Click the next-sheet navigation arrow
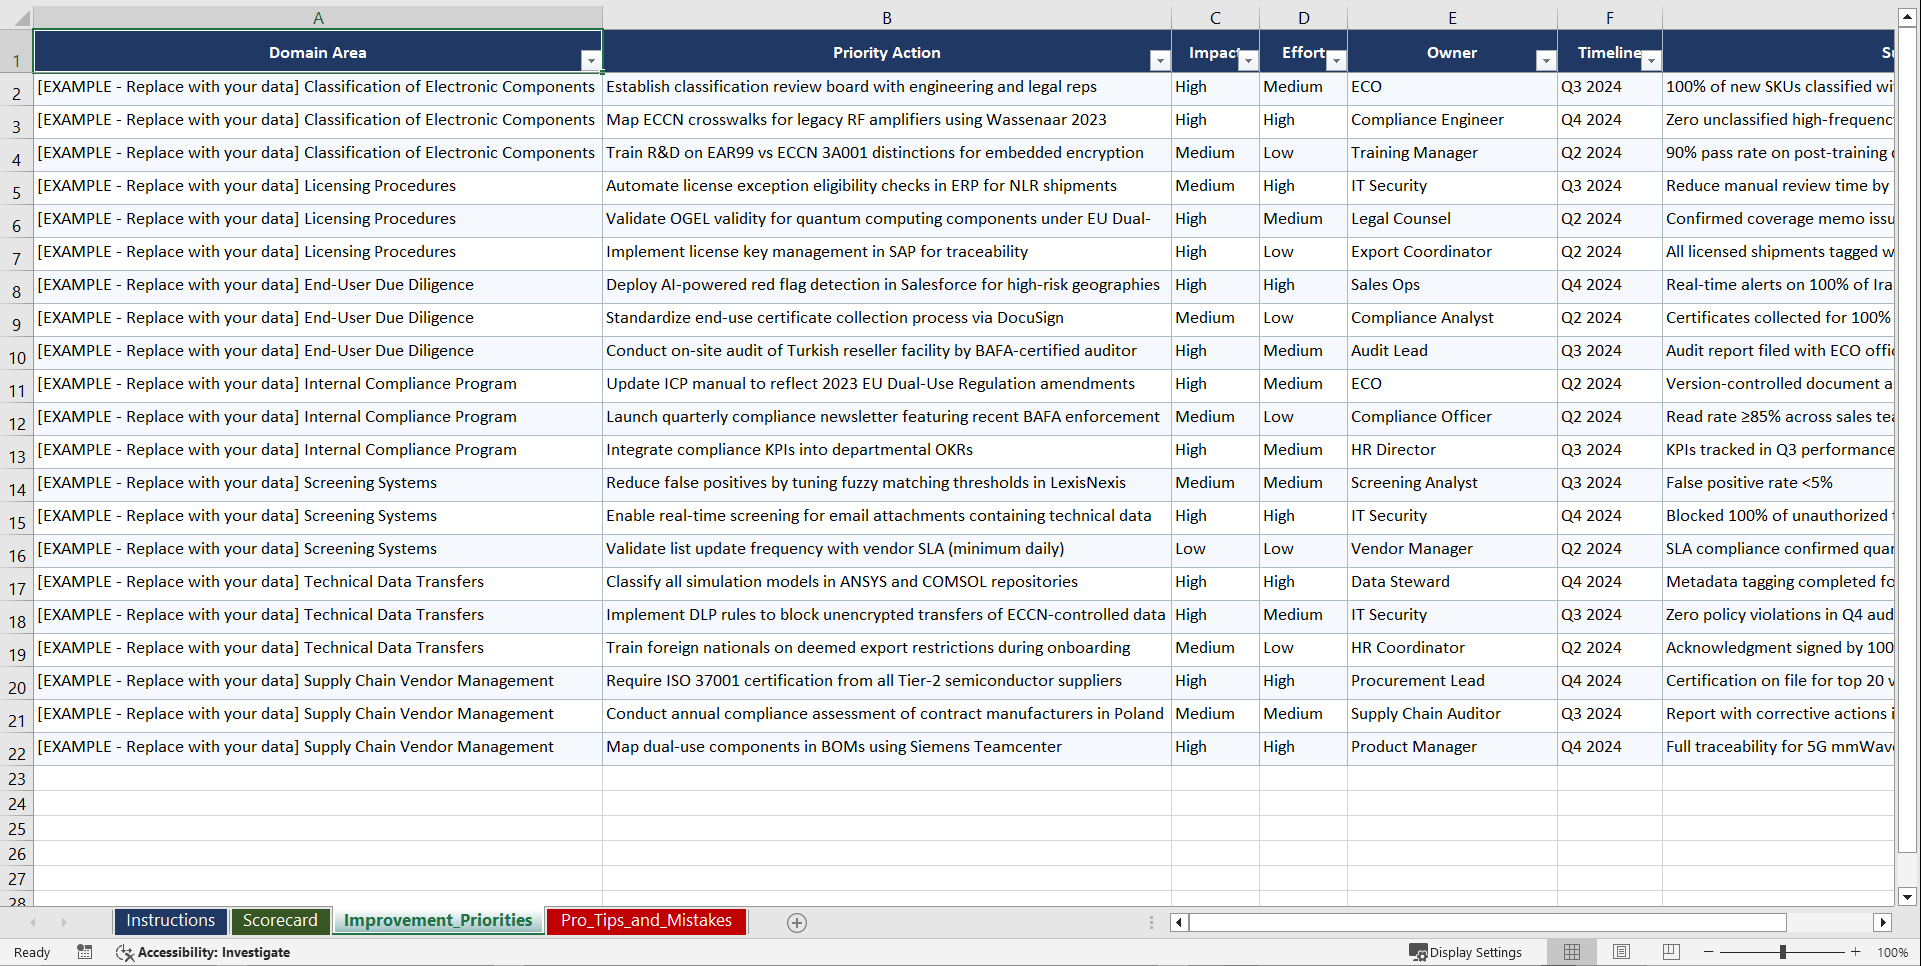 [64, 922]
